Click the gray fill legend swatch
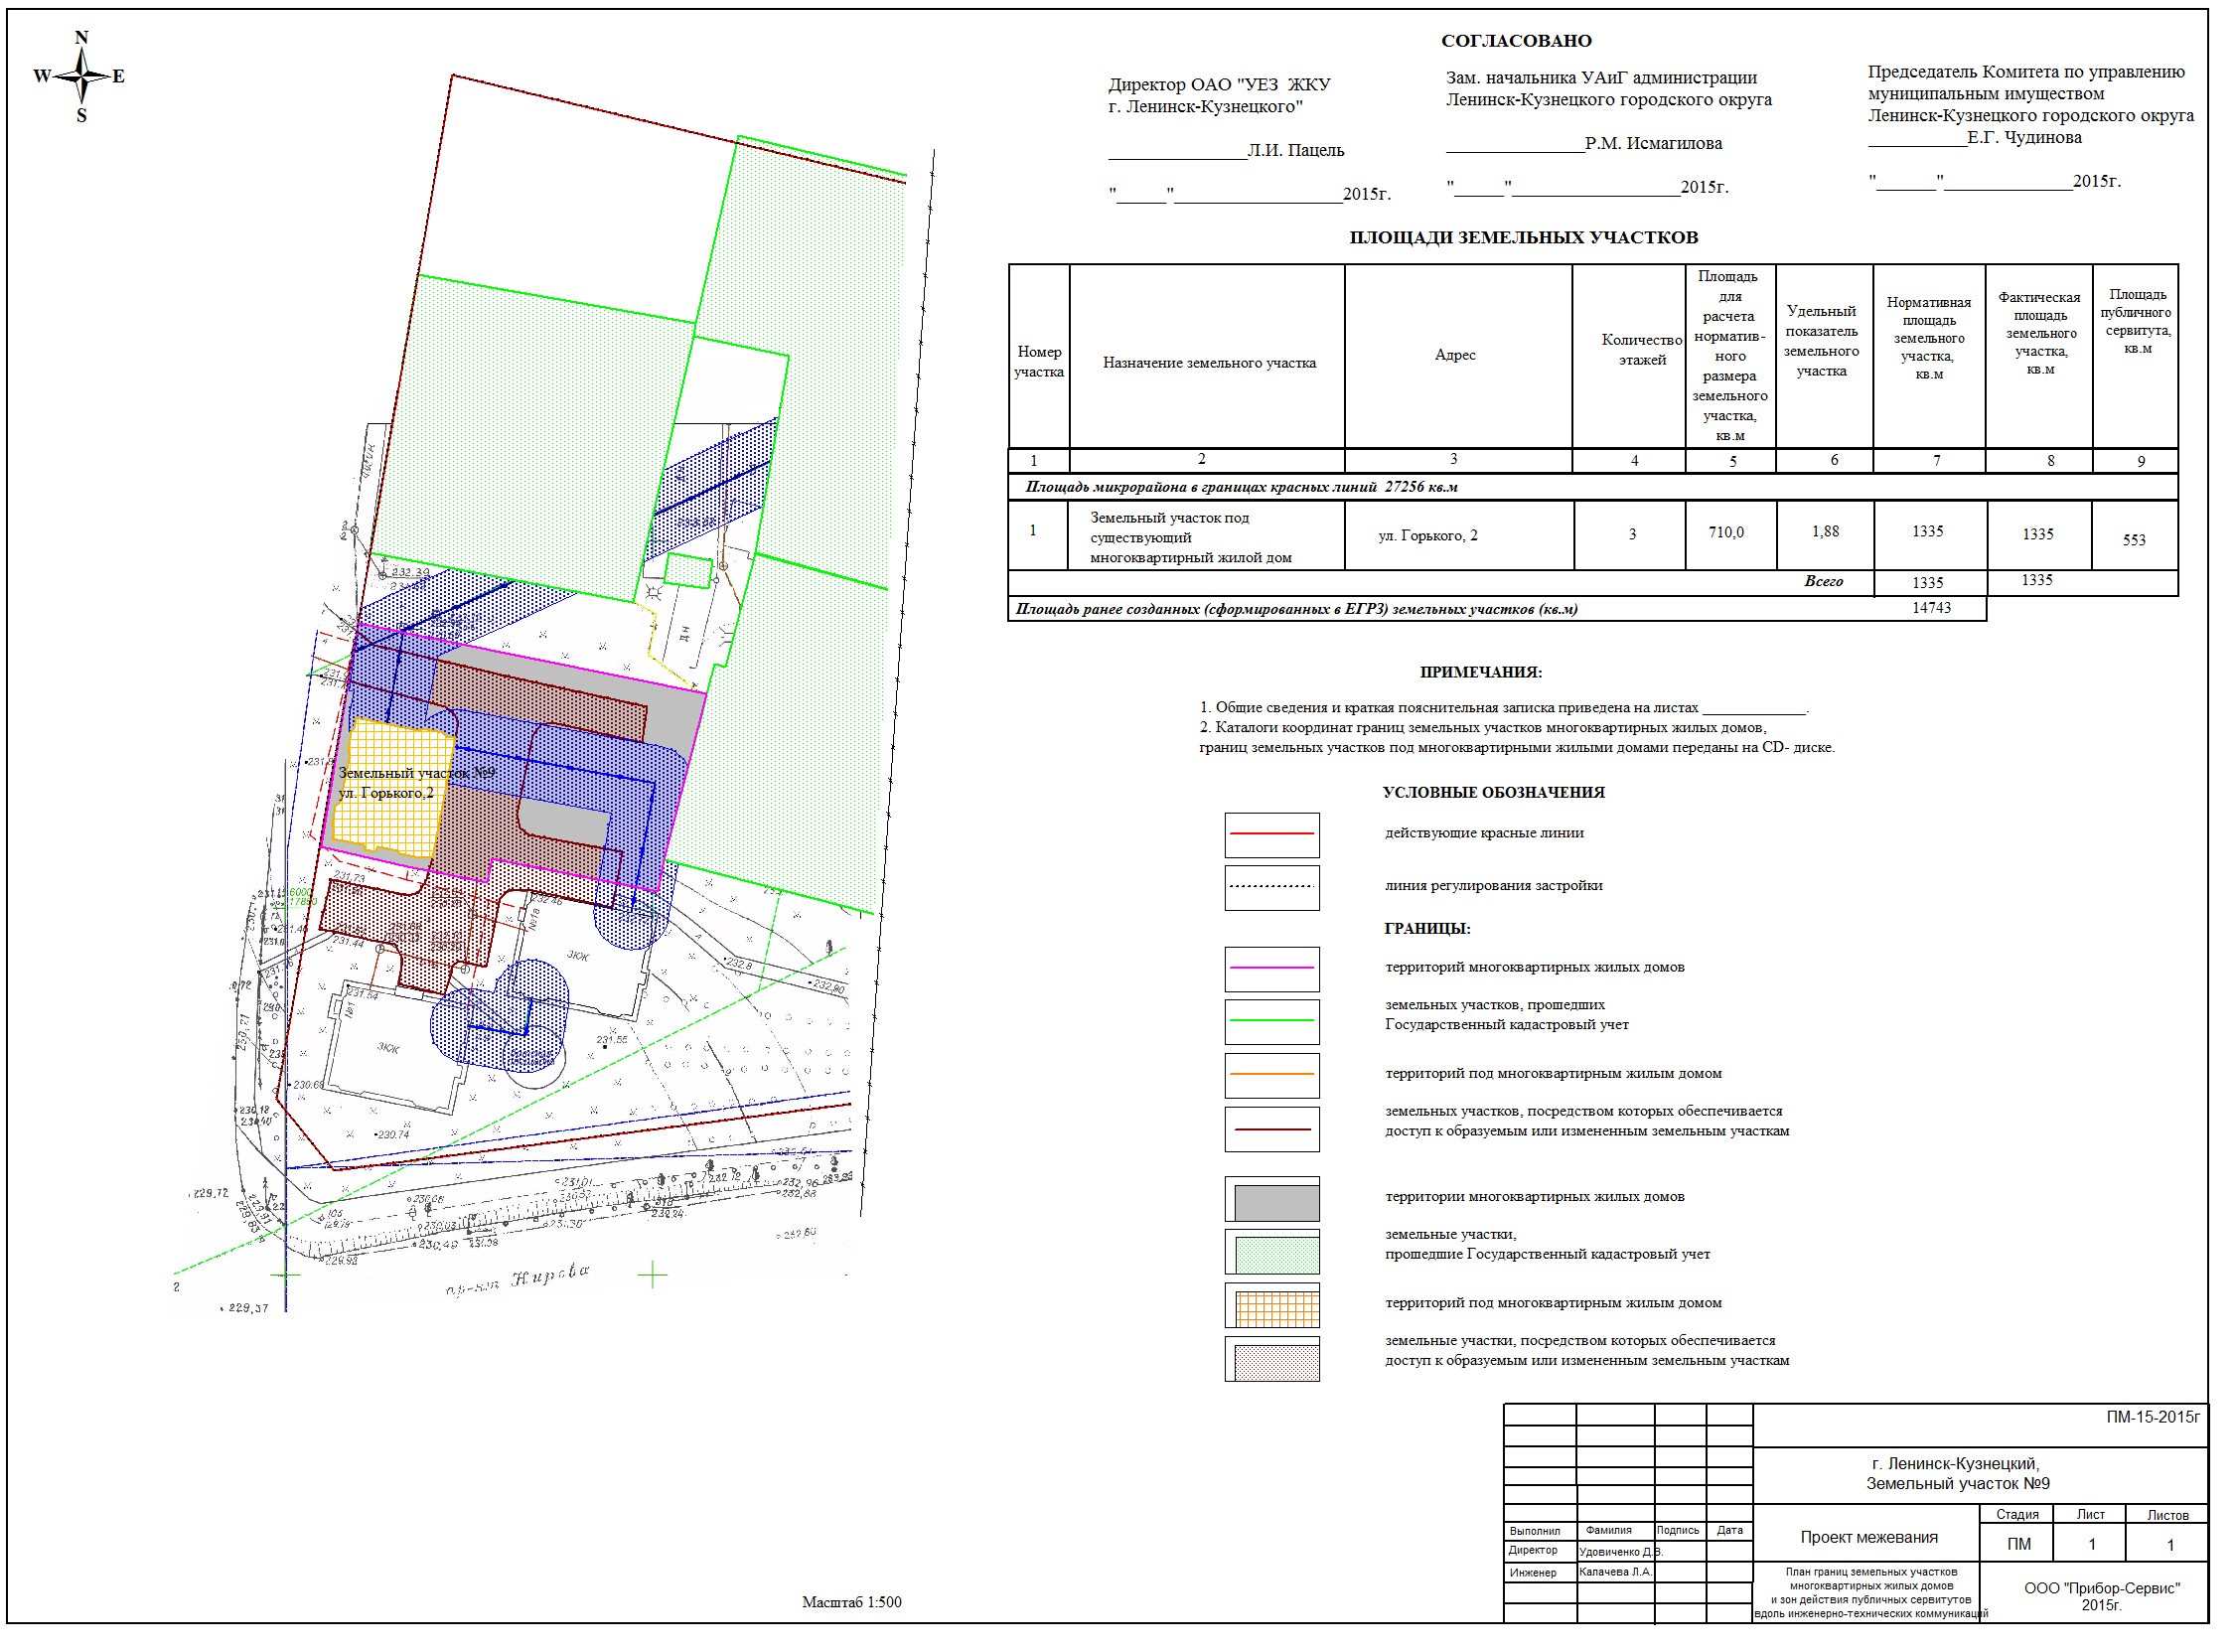 coord(1276,1203)
